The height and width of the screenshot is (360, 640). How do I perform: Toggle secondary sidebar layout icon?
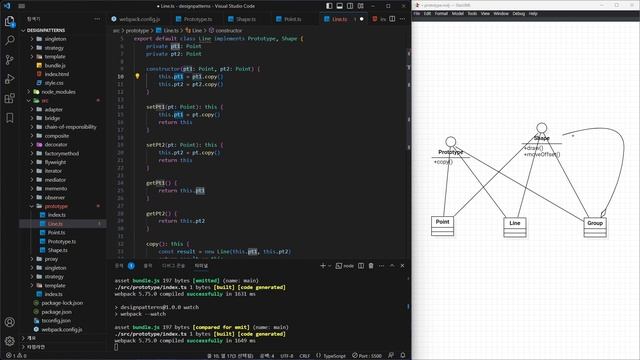(x=350, y=6)
